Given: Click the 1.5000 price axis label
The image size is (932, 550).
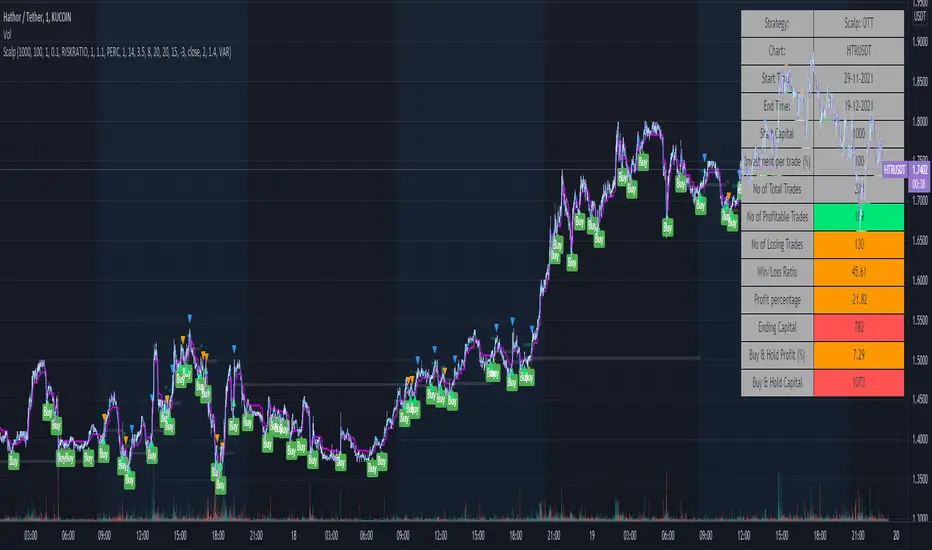Looking at the screenshot, I should click(x=920, y=360).
